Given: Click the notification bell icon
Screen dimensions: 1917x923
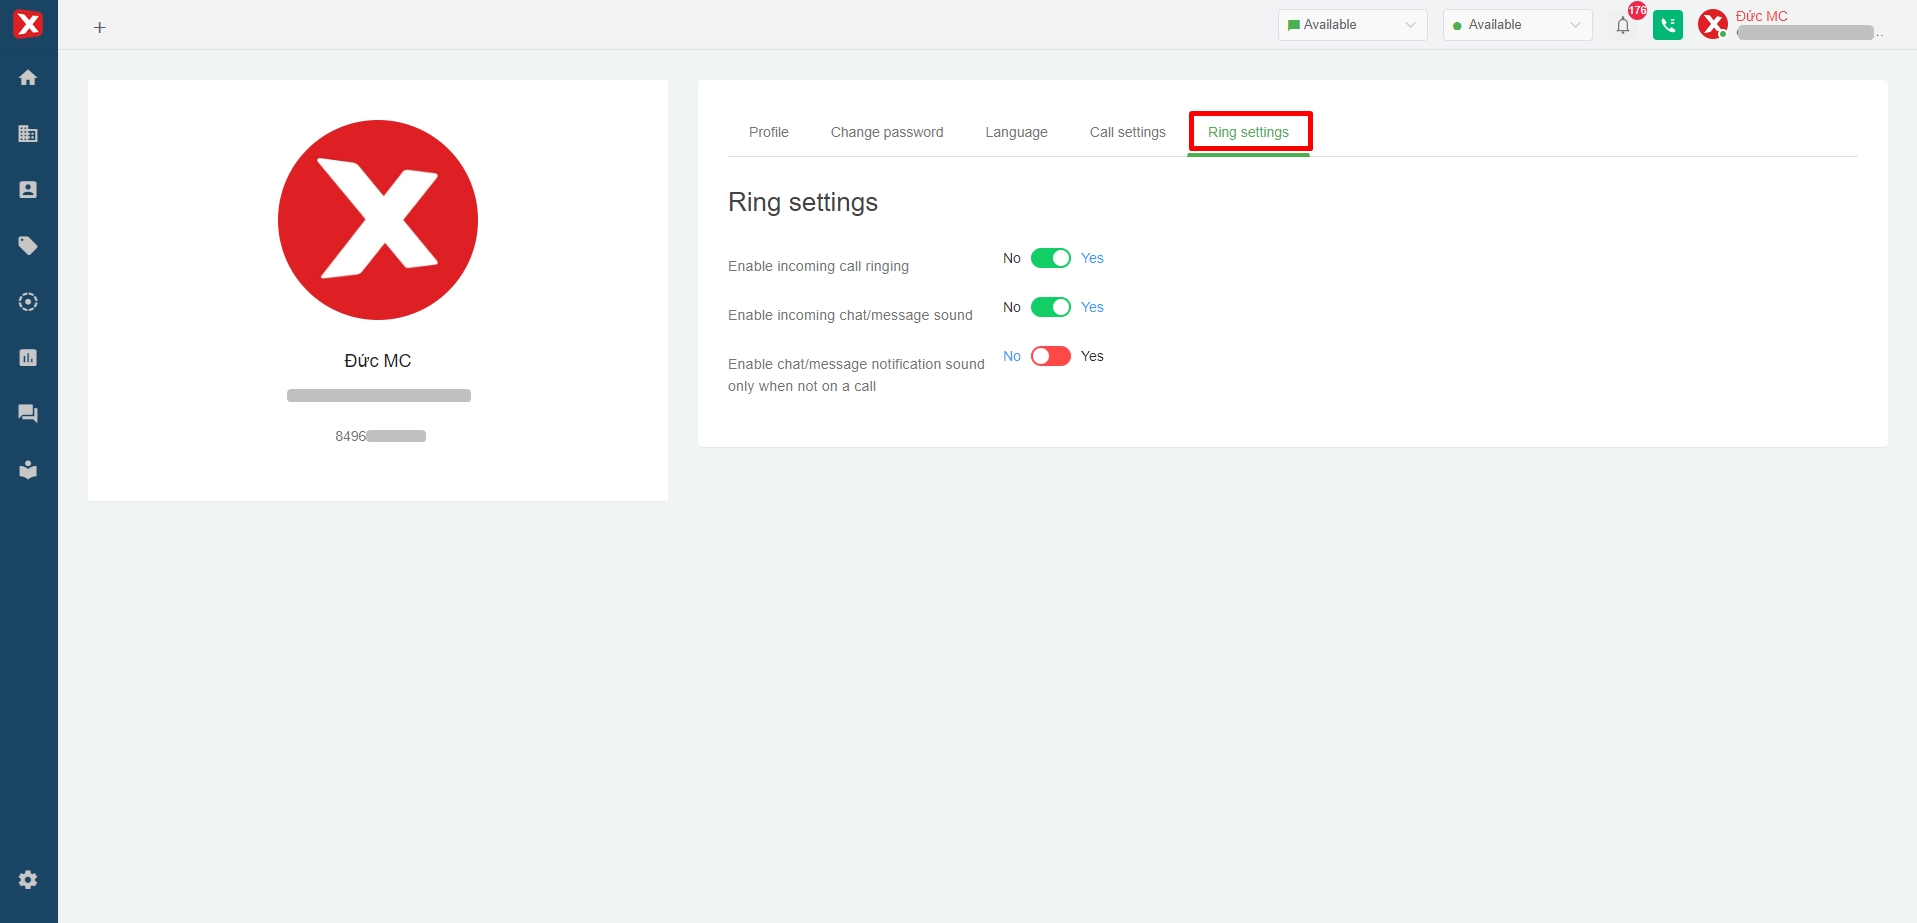Looking at the screenshot, I should tap(1622, 26).
